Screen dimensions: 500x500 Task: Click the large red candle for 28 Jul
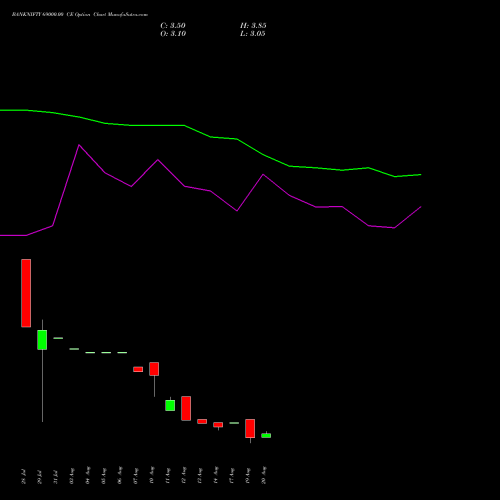click(x=26, y=293)
